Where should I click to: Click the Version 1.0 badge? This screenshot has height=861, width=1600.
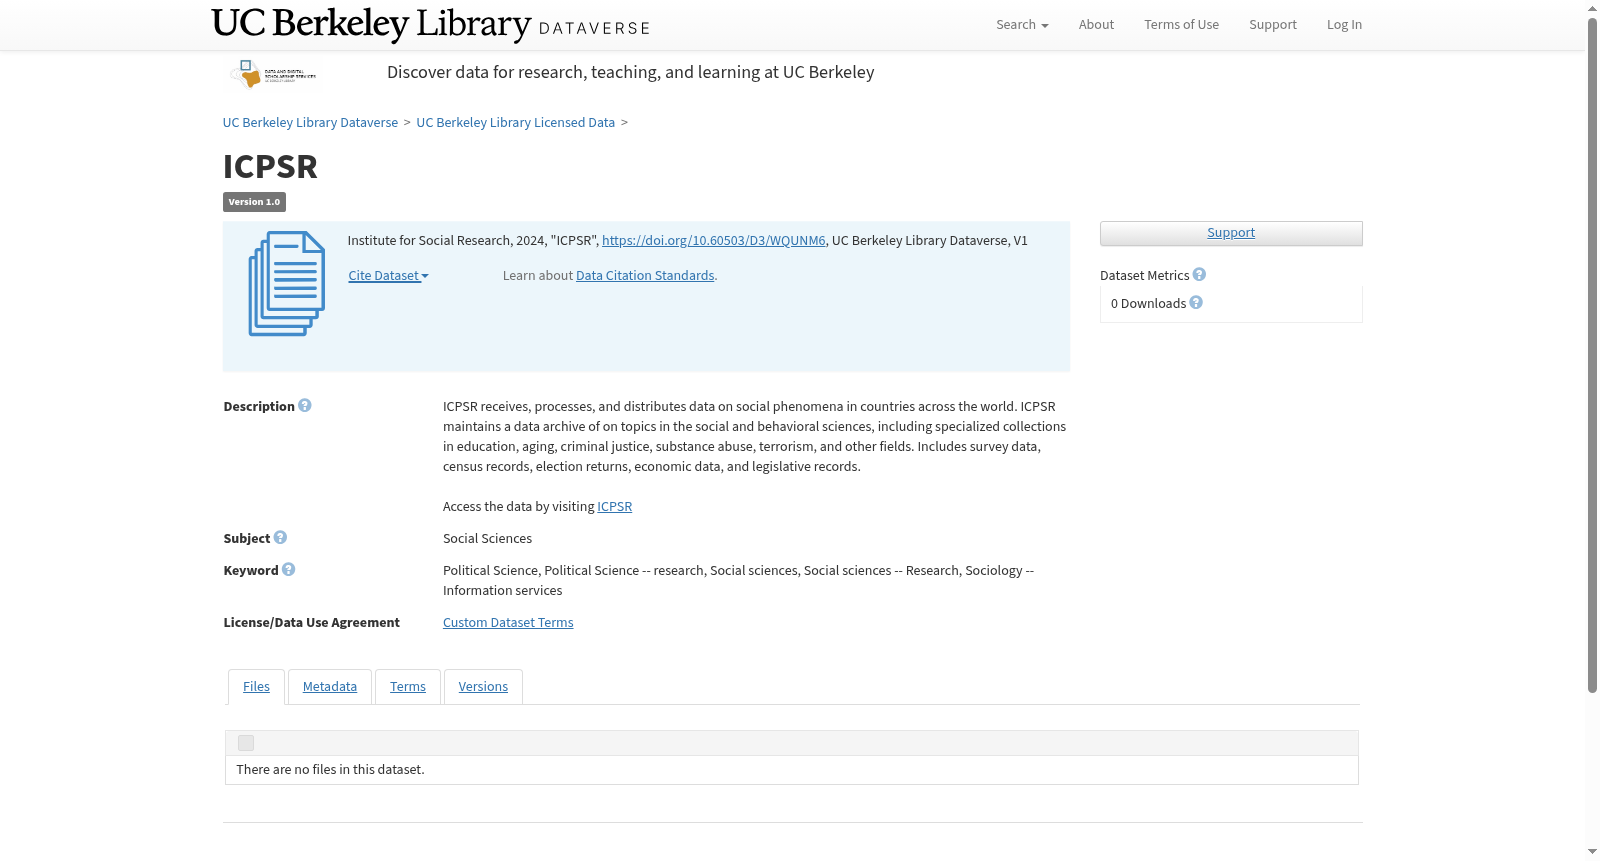point(254,202)
